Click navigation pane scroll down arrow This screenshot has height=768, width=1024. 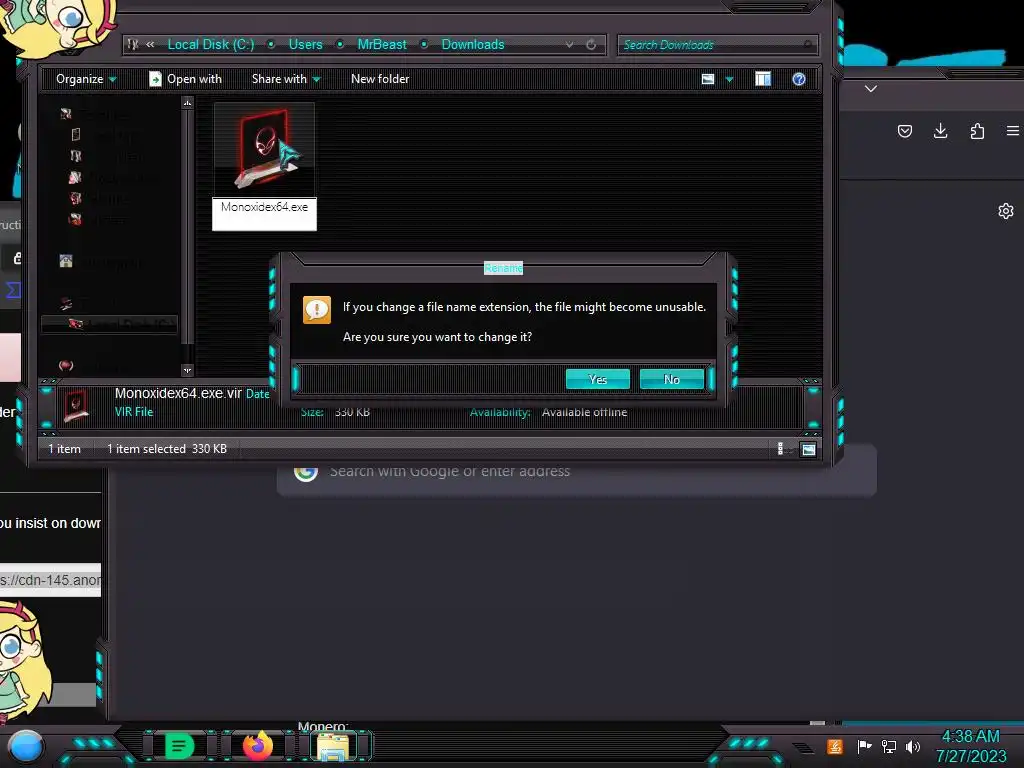click(187, 370)
